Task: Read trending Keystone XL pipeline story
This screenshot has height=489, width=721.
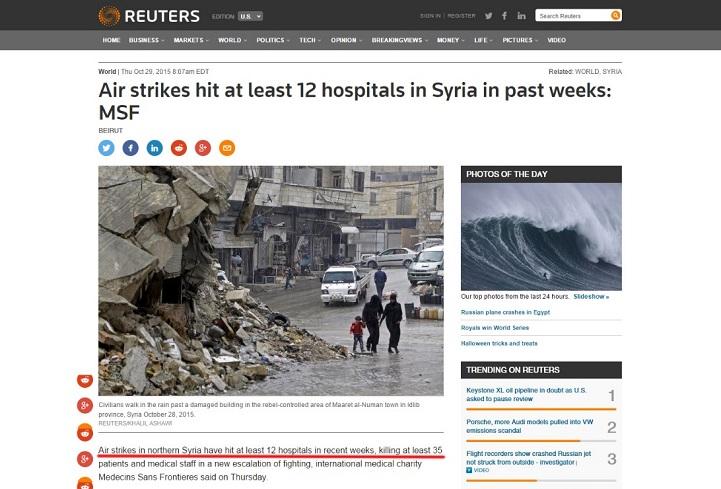Action: coord(526,394)
